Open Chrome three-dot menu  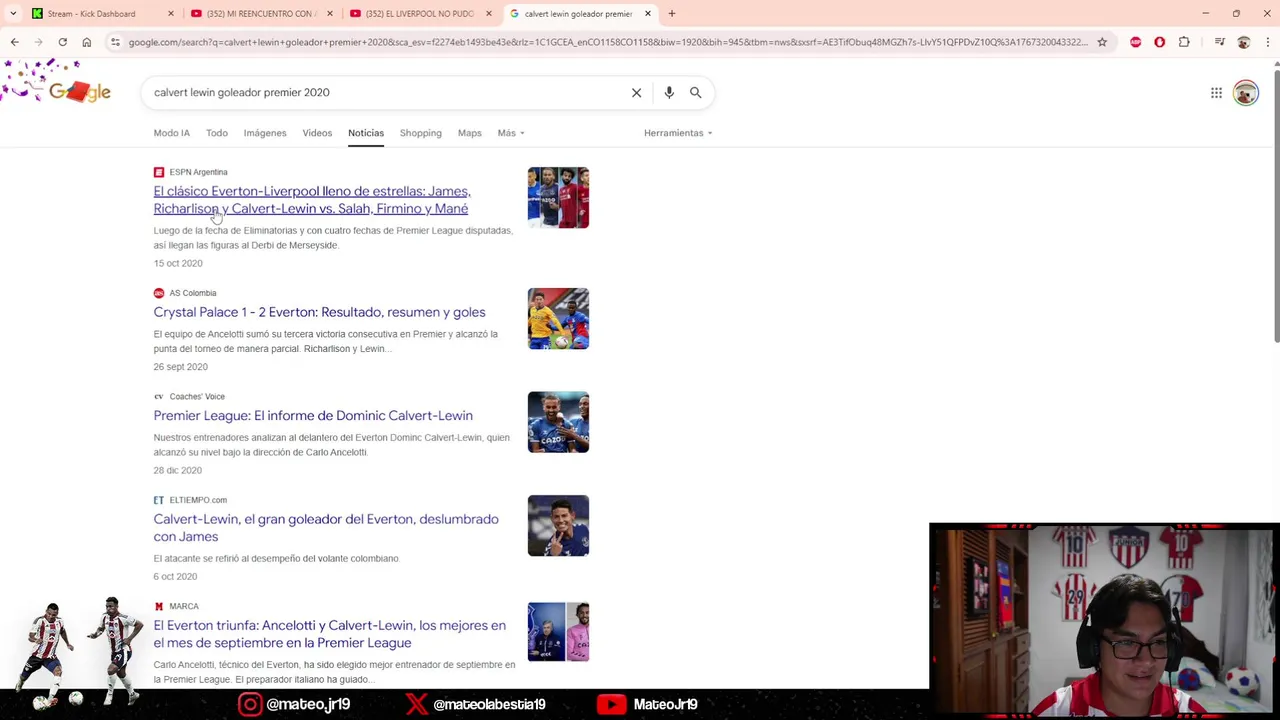click(x=1267, y=42)
